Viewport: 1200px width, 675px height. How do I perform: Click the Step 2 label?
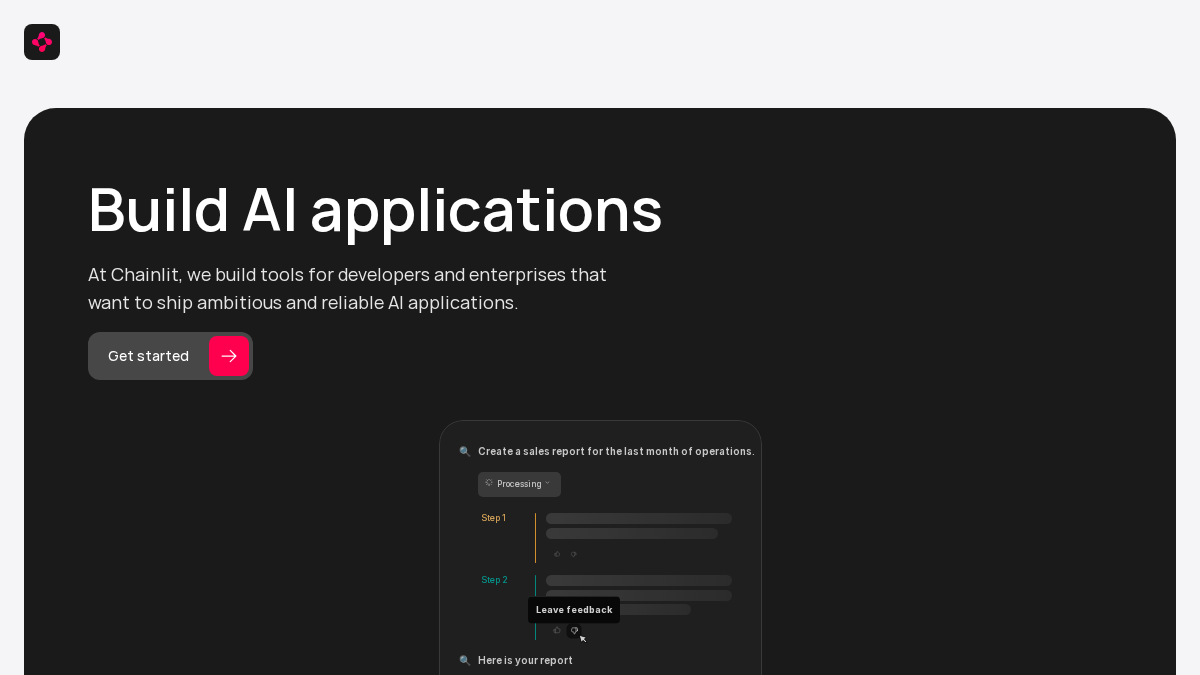tap(494, 580)
